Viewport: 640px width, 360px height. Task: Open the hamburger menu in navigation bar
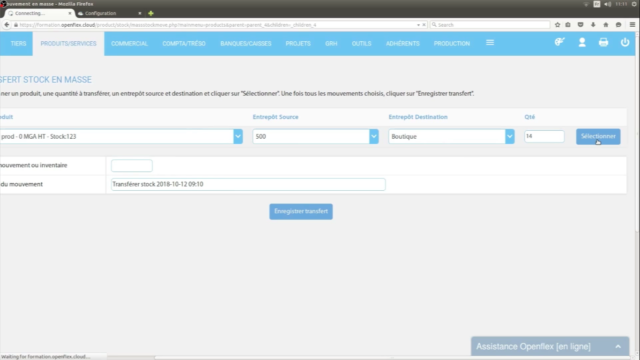(x=490, y=42)
